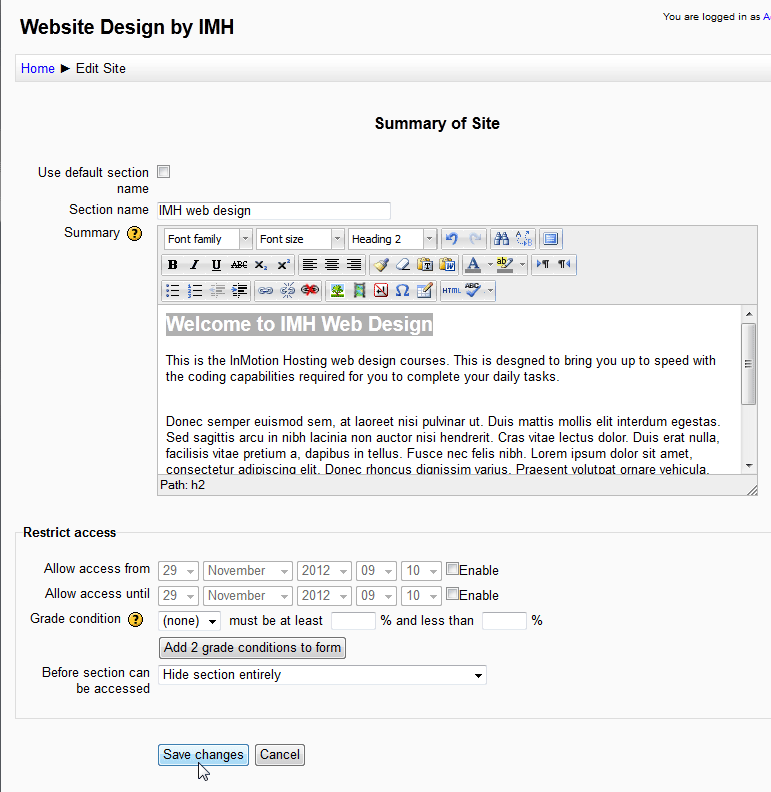The image size is (771, 792).
Task: Set left-to-right text direction
Action: 543,264
